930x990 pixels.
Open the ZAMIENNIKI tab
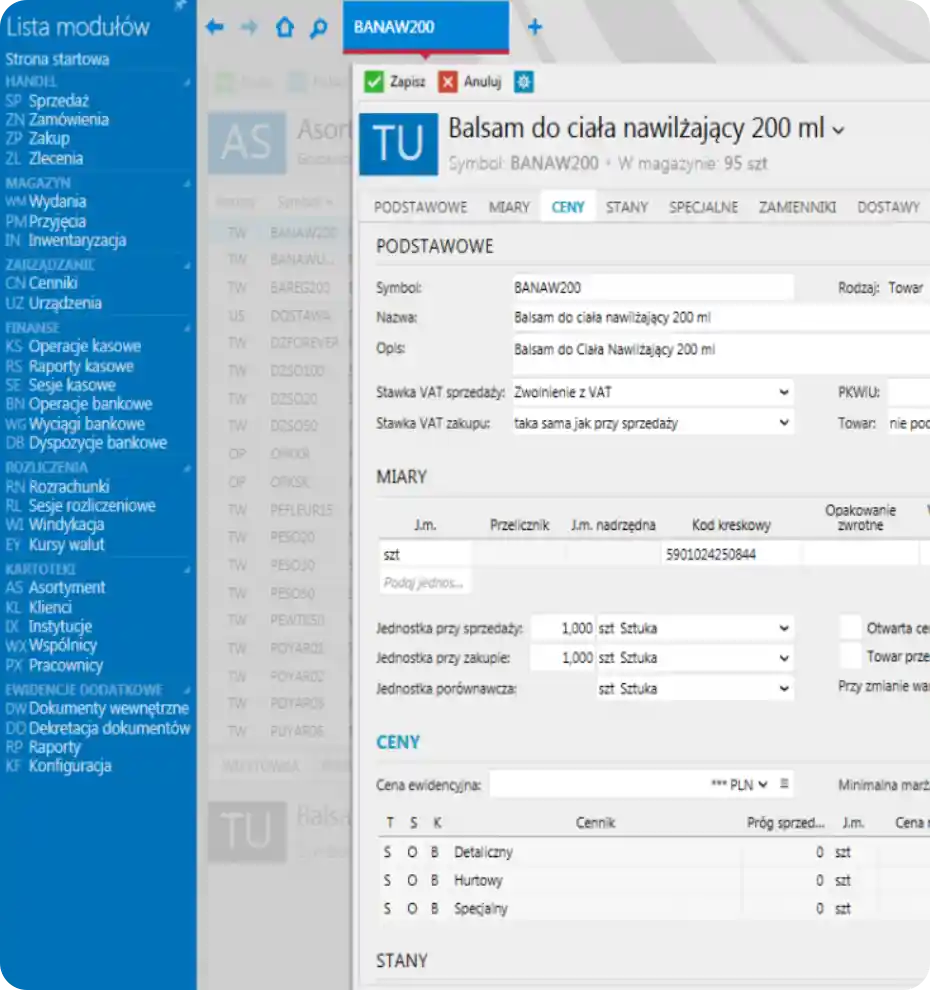click(x=797, y=207)
